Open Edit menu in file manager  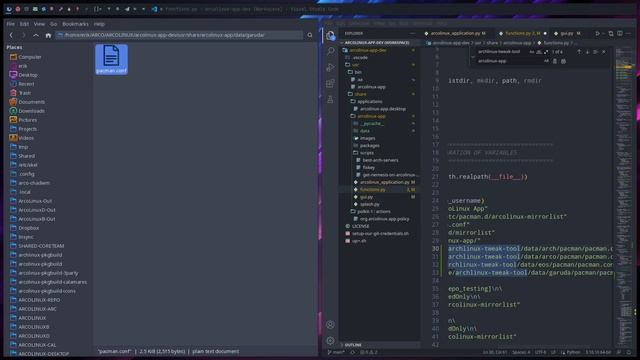[24, 24]
